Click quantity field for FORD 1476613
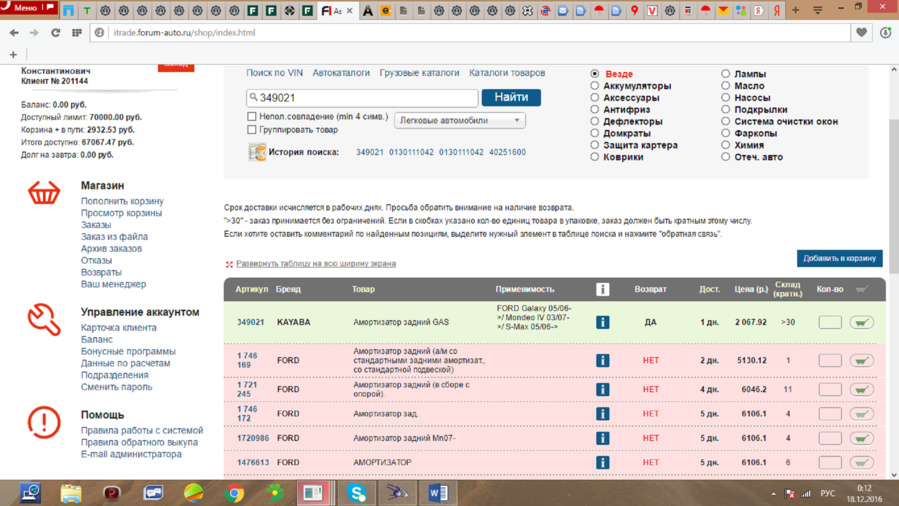 pos(830,462)
